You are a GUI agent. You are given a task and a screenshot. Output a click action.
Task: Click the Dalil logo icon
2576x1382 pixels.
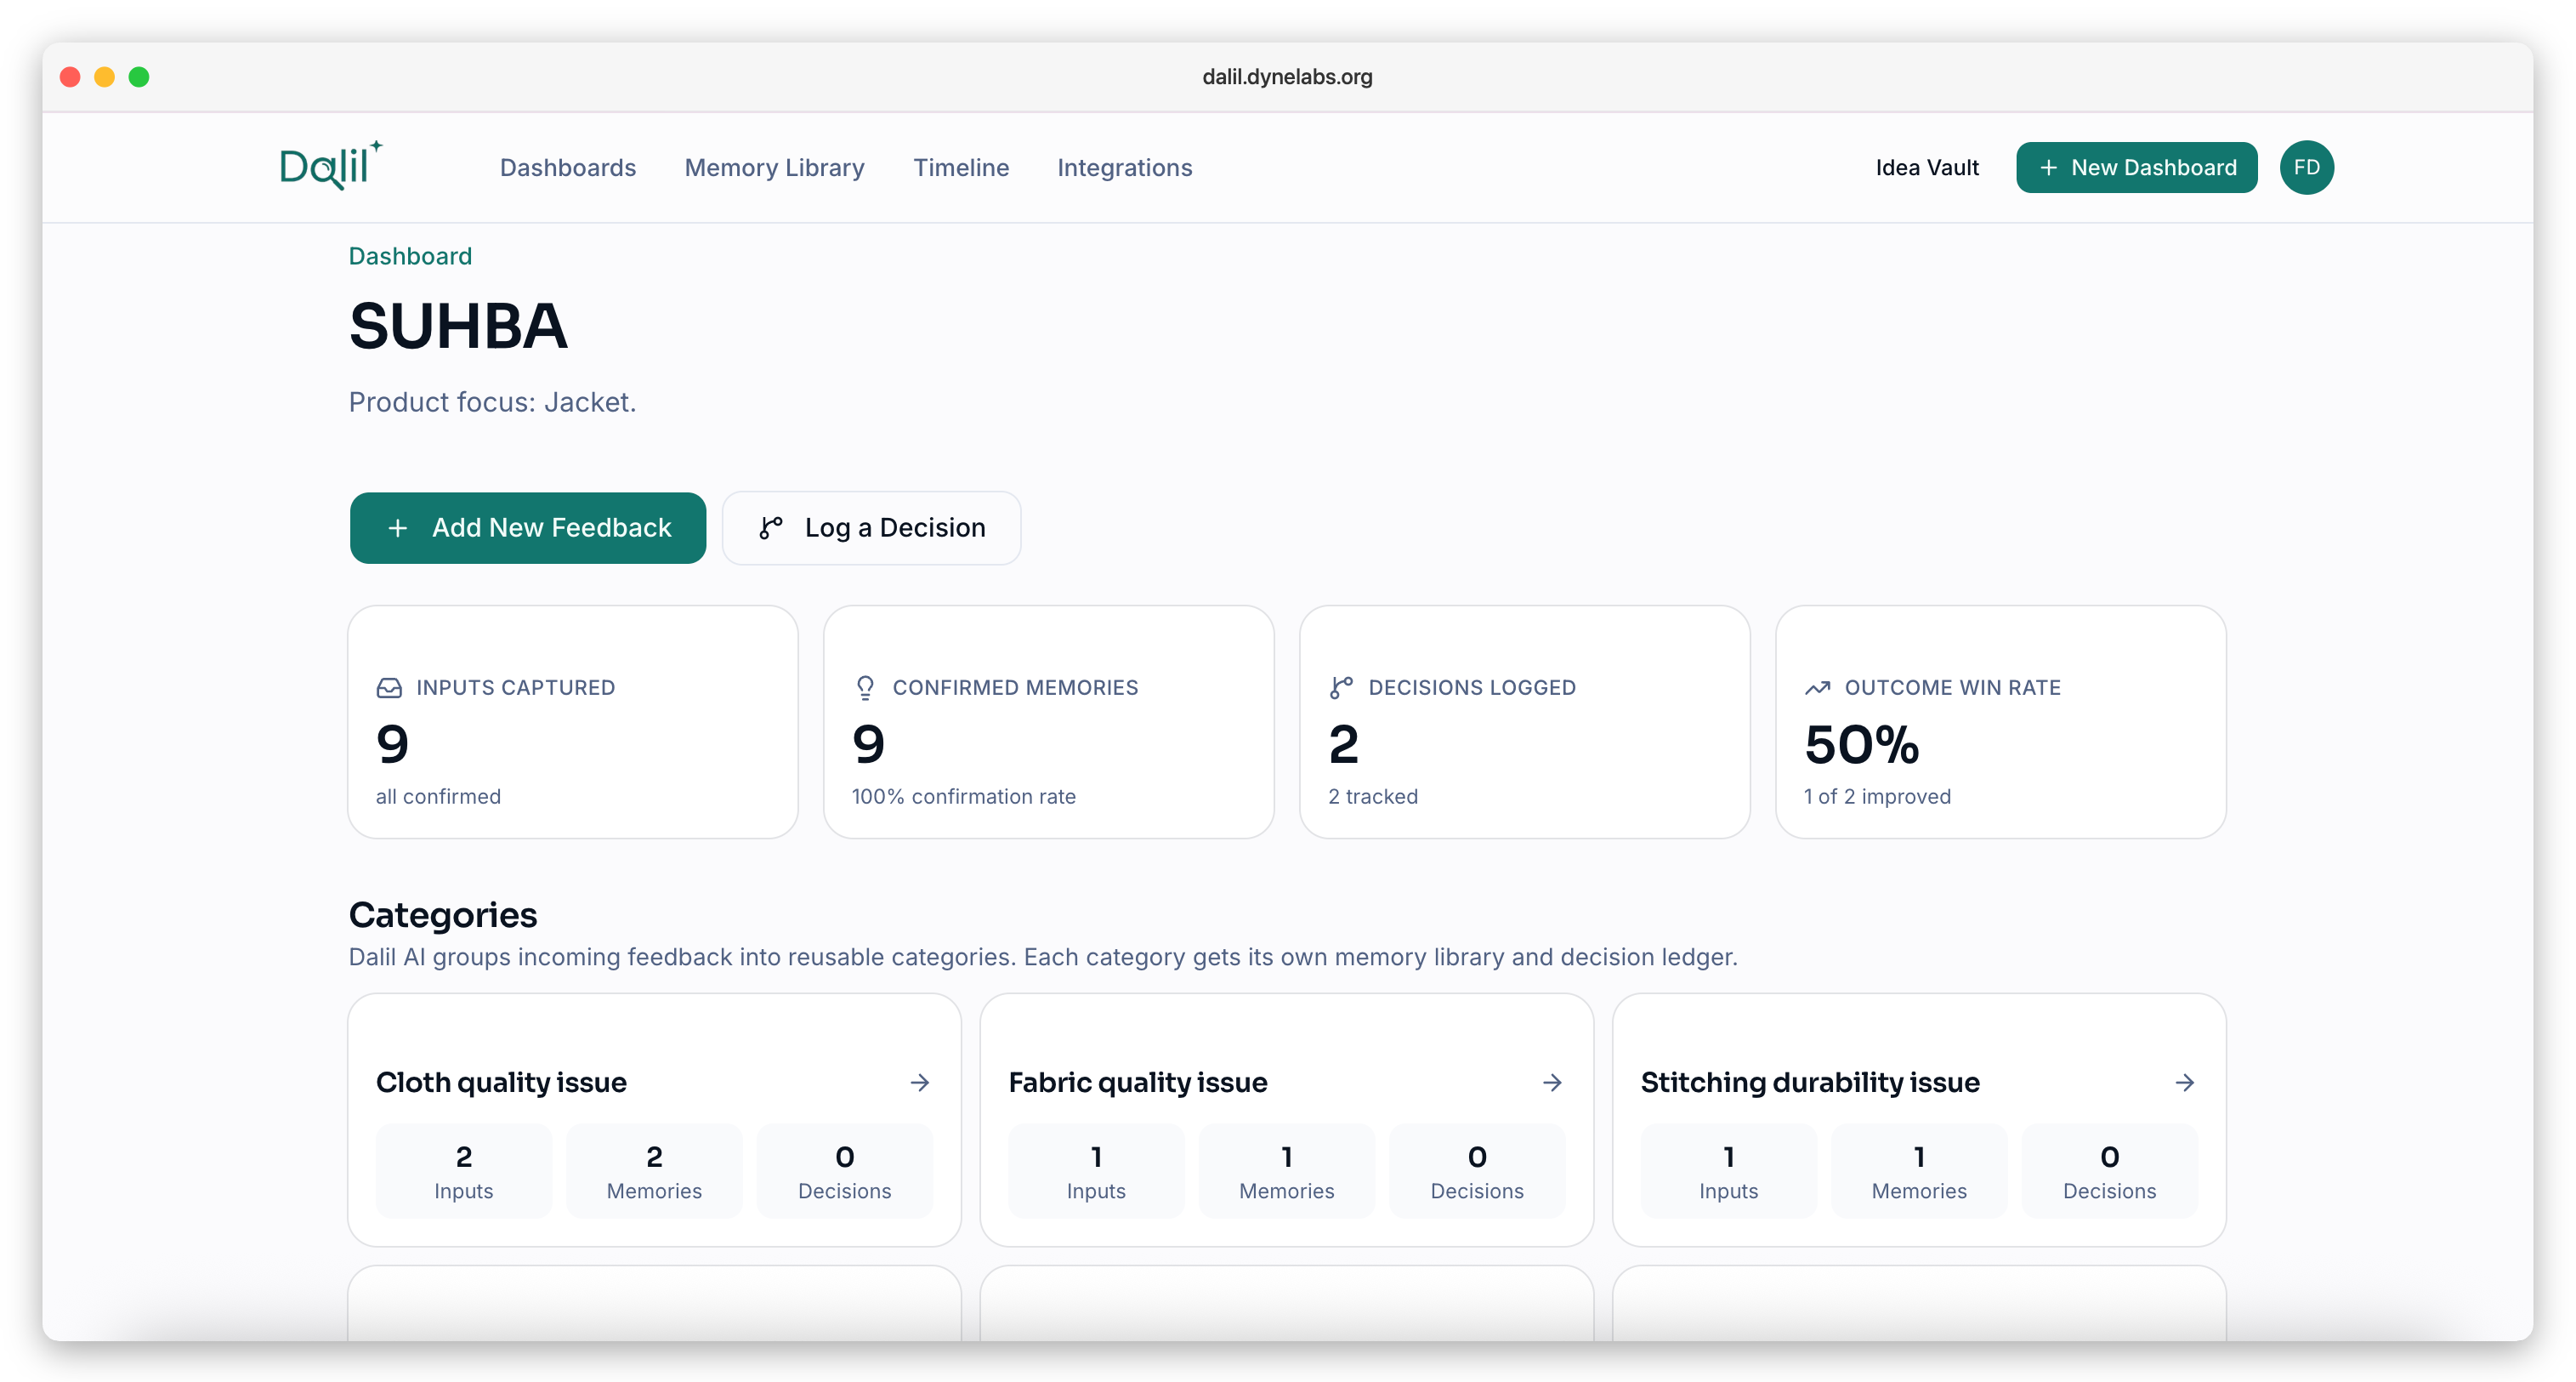click(330, 166)
